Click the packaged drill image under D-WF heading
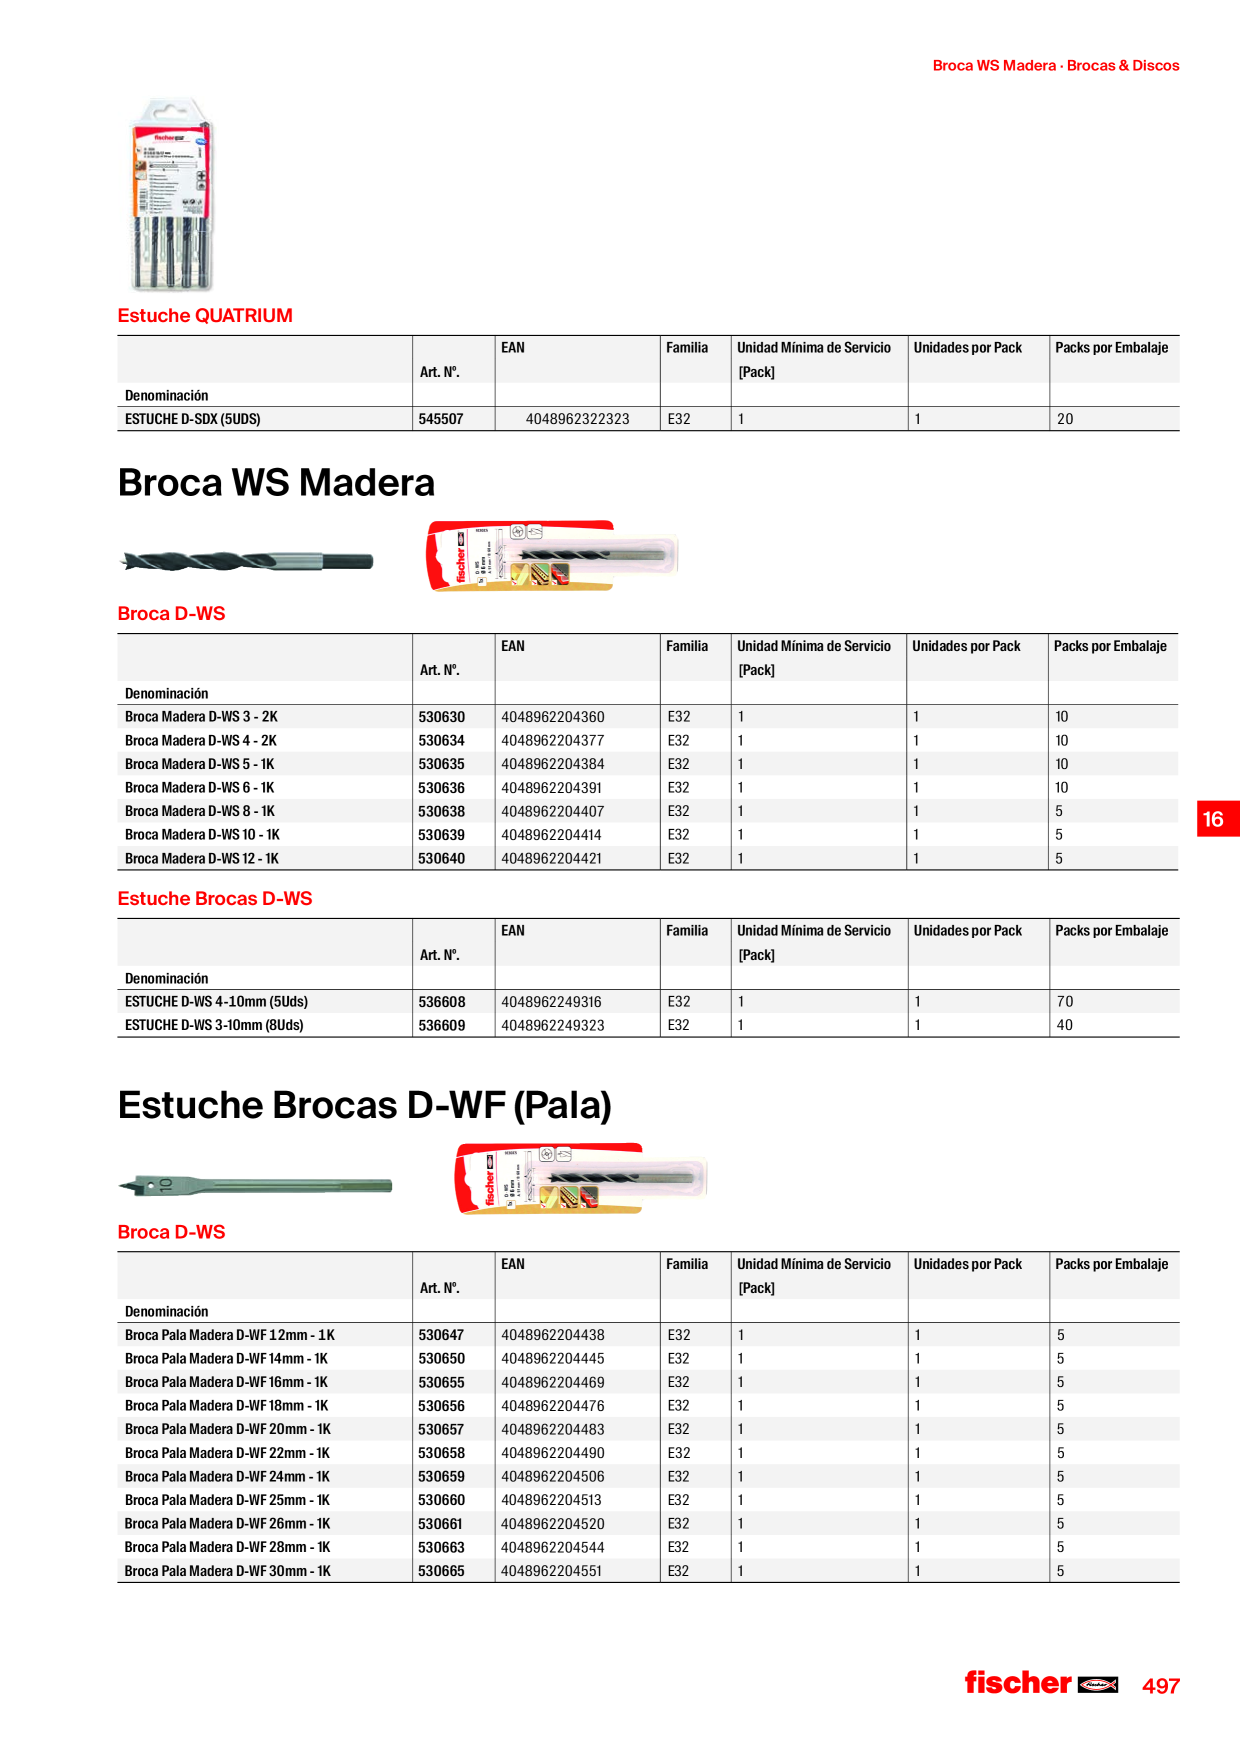1240x1754 pixels. 581,1179
